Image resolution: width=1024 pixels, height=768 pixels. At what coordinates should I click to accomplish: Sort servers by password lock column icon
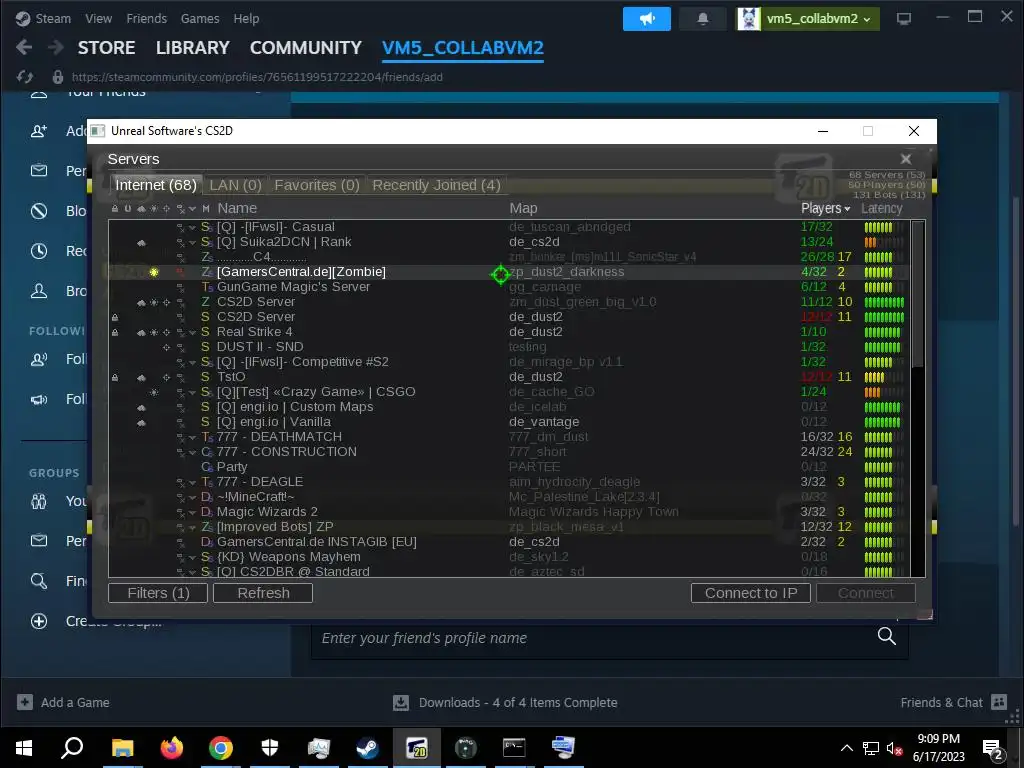point(115,209)
